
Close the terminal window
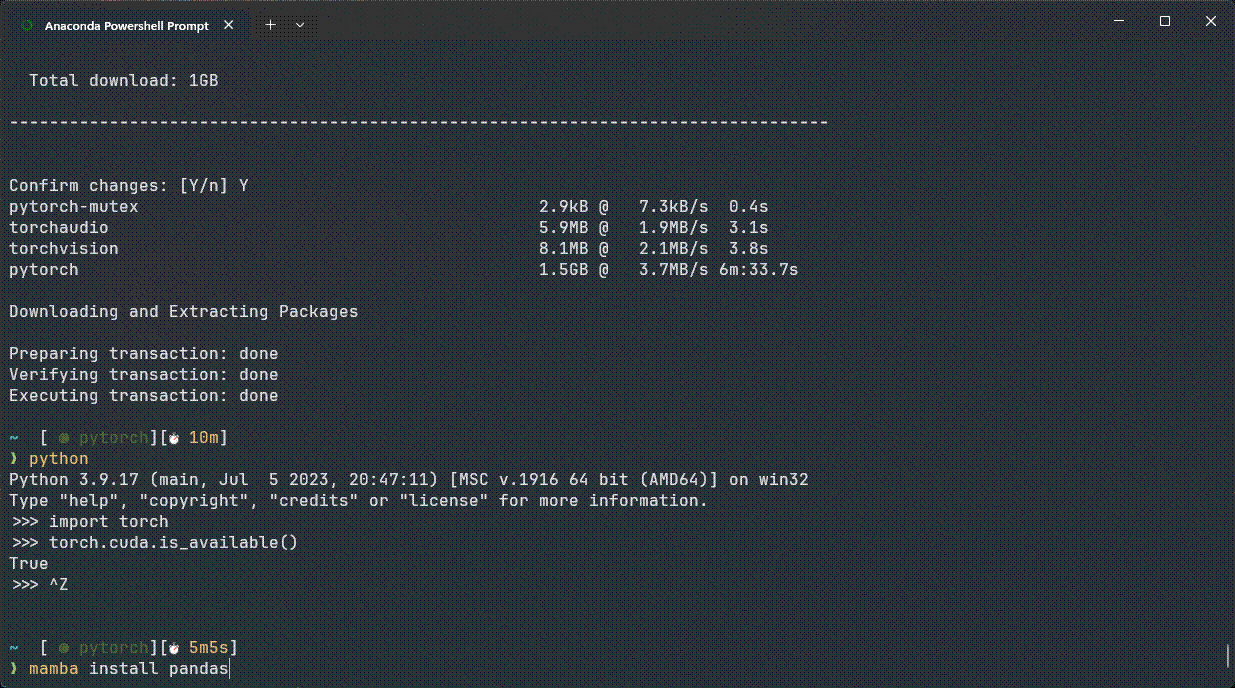pos(1210,21)
